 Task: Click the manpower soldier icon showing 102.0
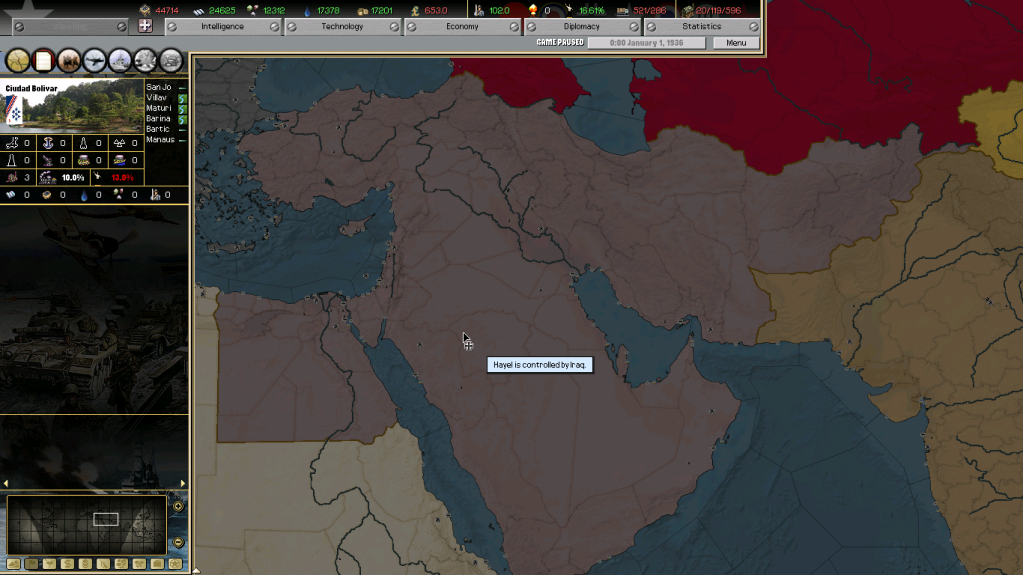pyautogui.click(x=478, y=10)
